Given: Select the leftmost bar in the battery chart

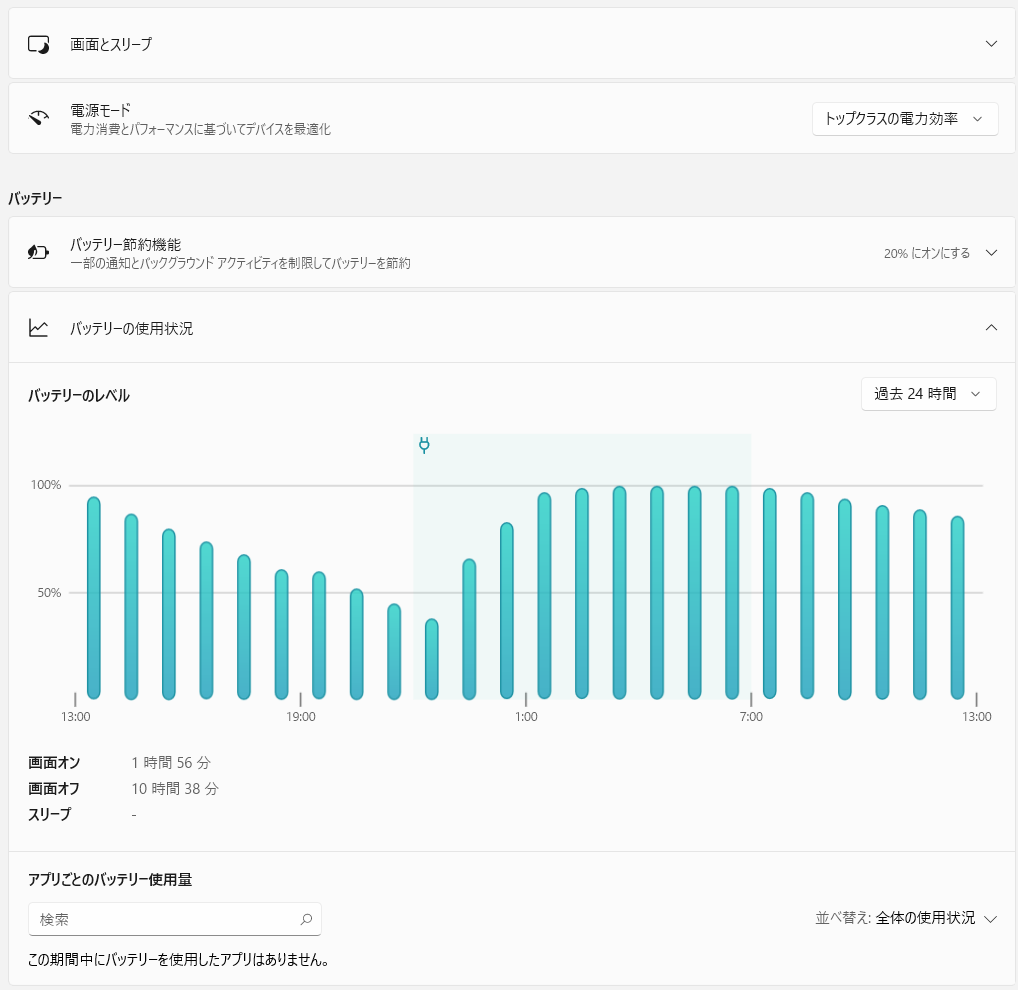Looking at the screenshot, I should pyautogui.click(x=94, y=600).
